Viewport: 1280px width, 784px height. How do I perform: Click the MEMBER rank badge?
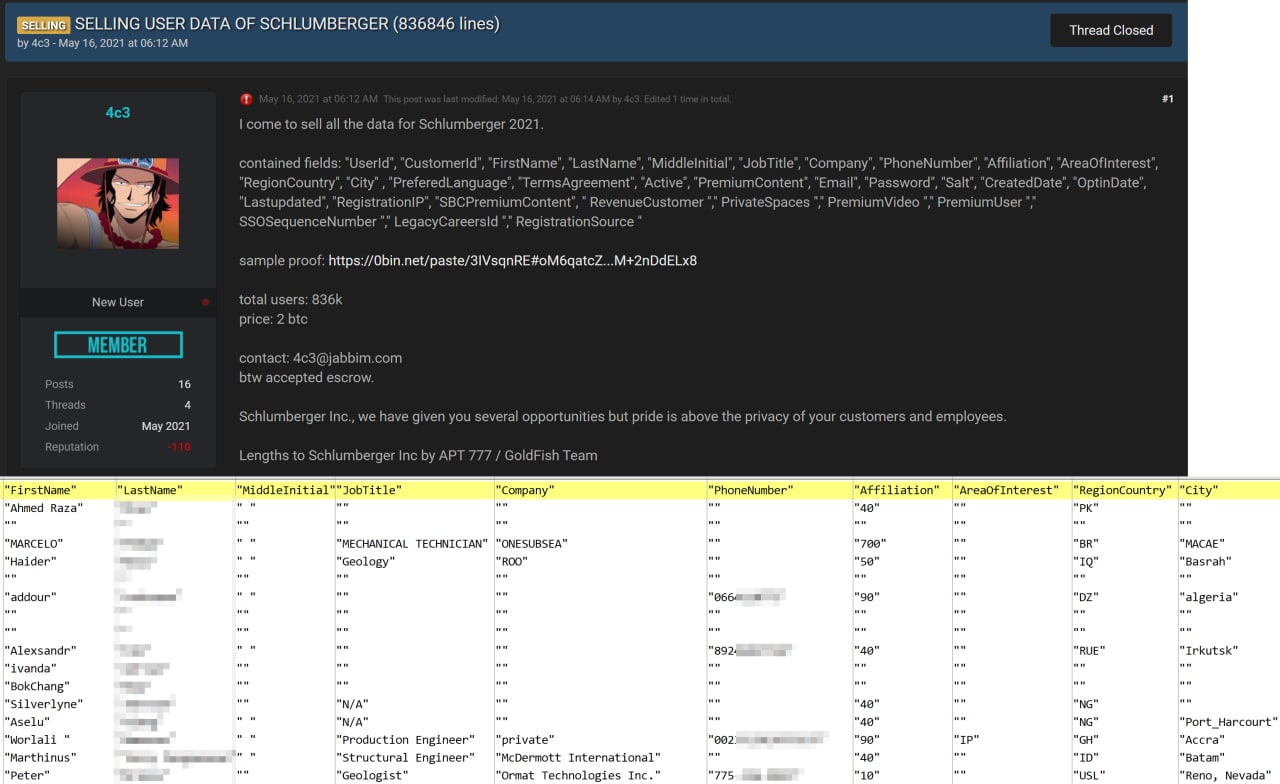[x=118, y=345]
